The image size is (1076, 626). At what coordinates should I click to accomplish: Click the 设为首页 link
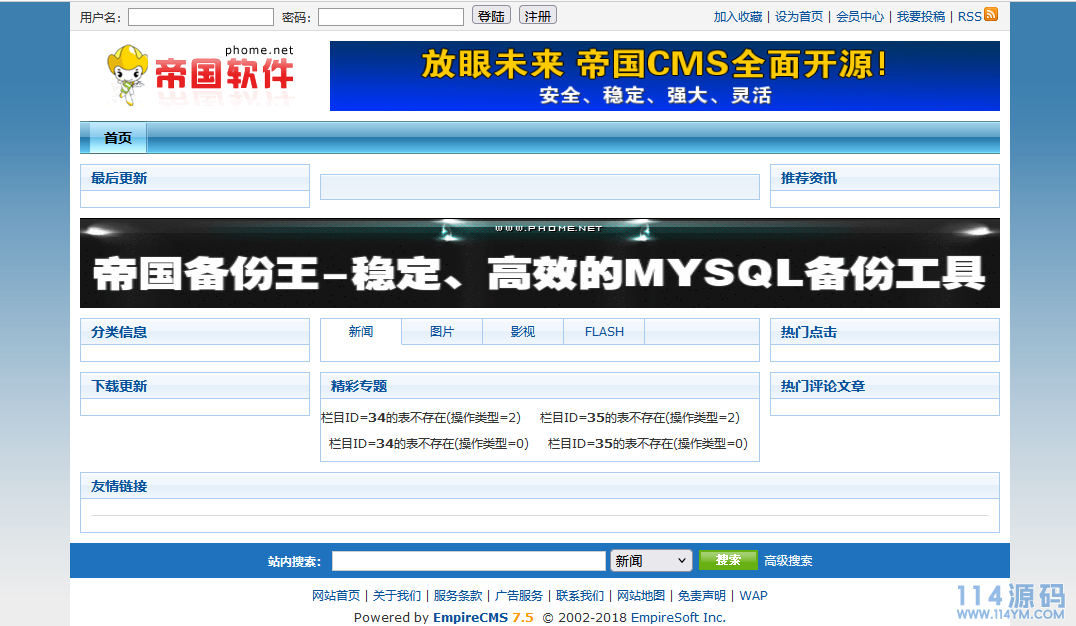click(799, 16)
